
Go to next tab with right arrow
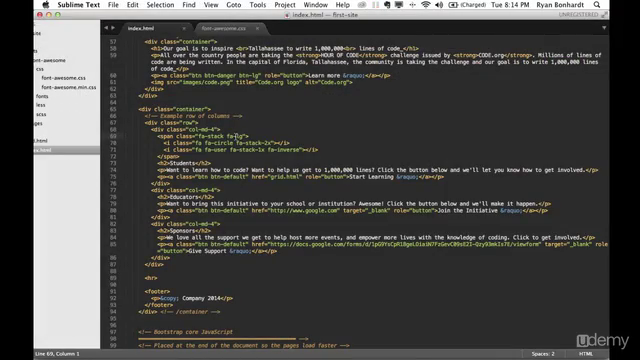(x=113, y=28)
